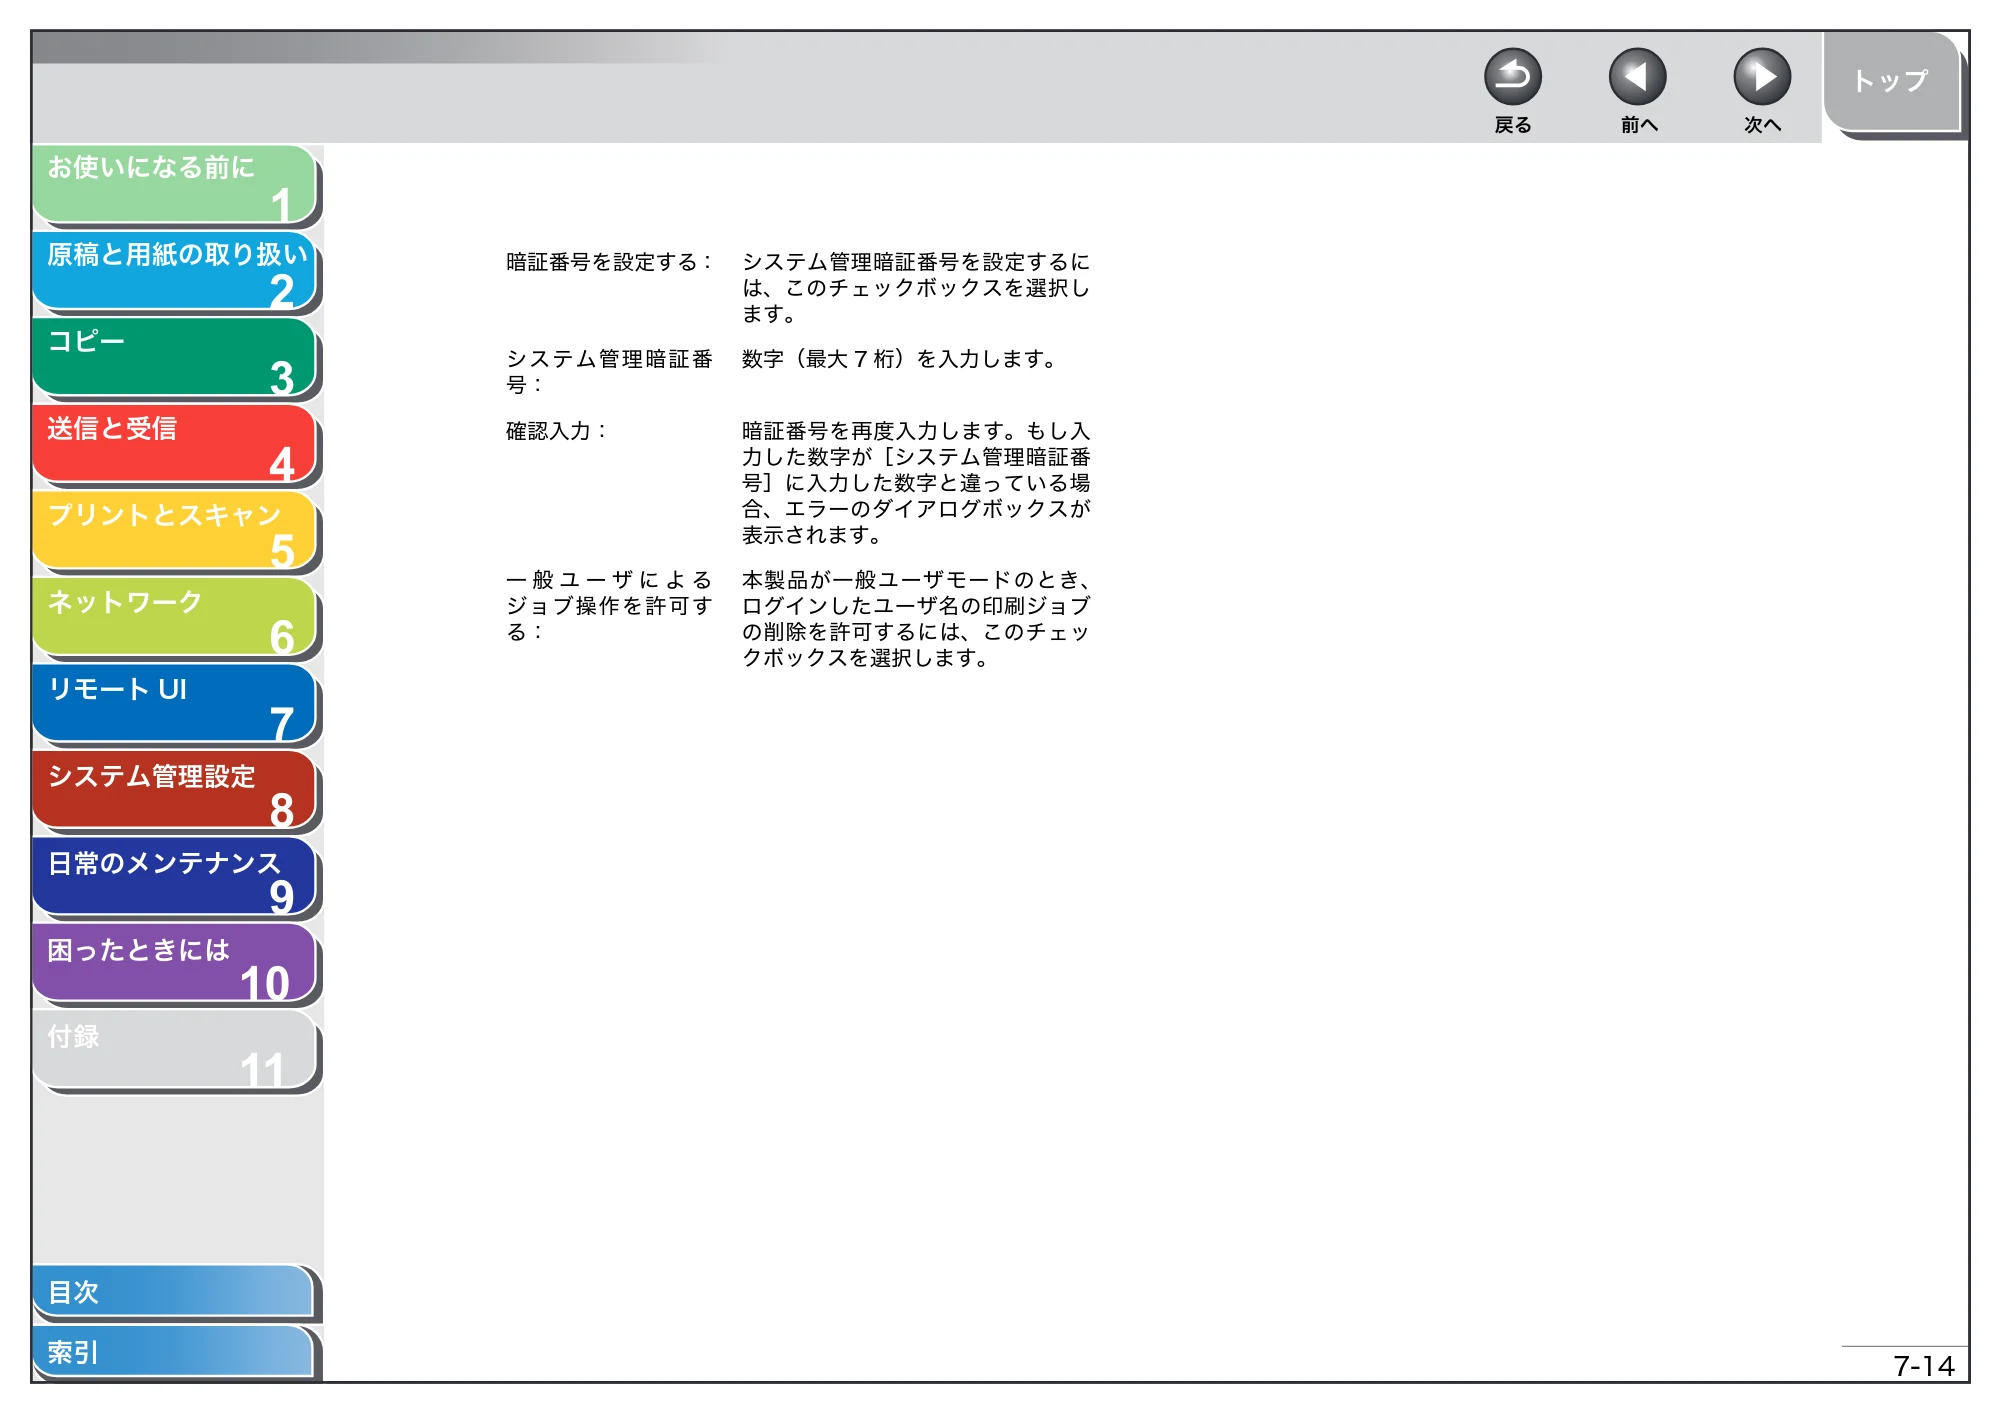Viewport: 2000px width, 1414px height.
Task: Jump to chapter 9 日常のメンテナンス
Action: click(175, 878)
